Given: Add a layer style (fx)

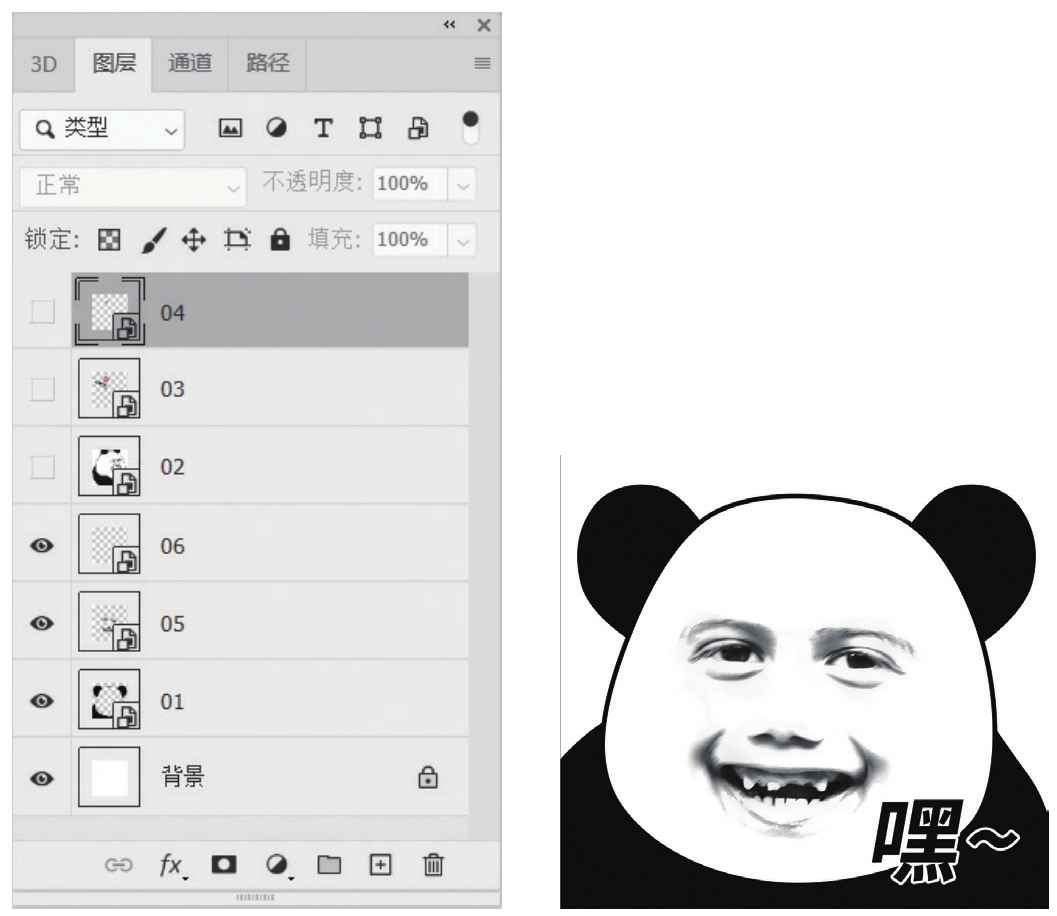Looking at the screenshot, I should [173, 865].
